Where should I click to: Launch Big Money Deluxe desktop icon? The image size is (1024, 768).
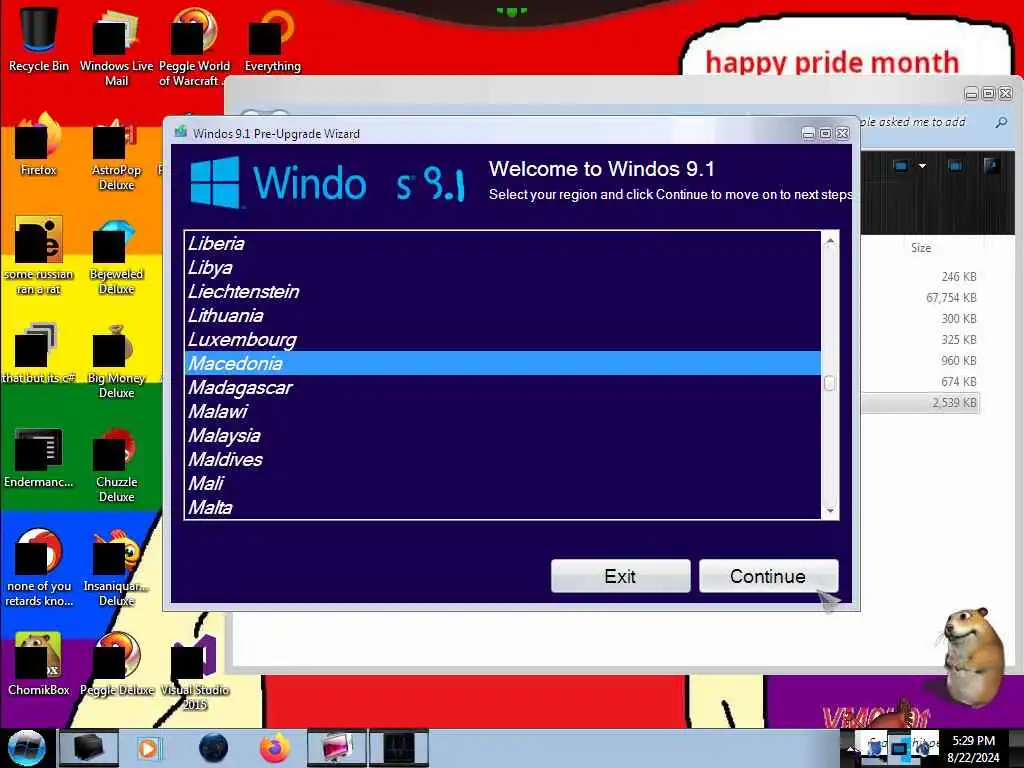point(116,360)
